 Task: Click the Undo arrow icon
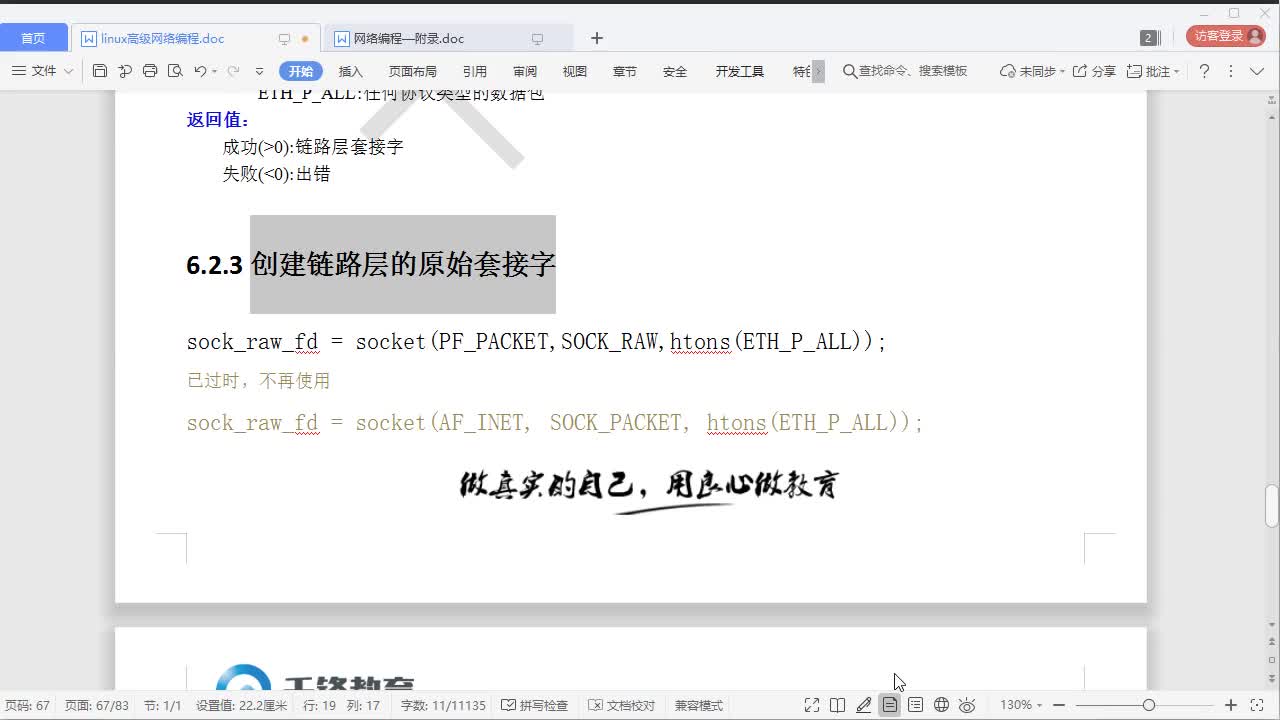pos(200,71)
